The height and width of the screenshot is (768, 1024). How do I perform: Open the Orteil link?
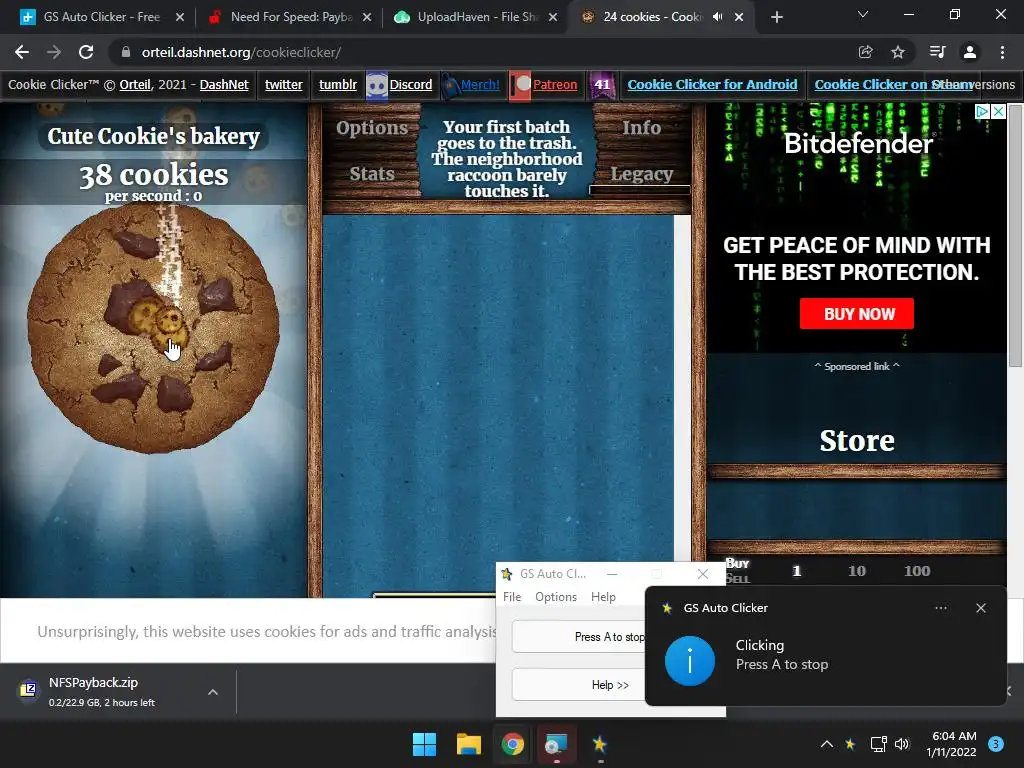(x=135, y=85)
